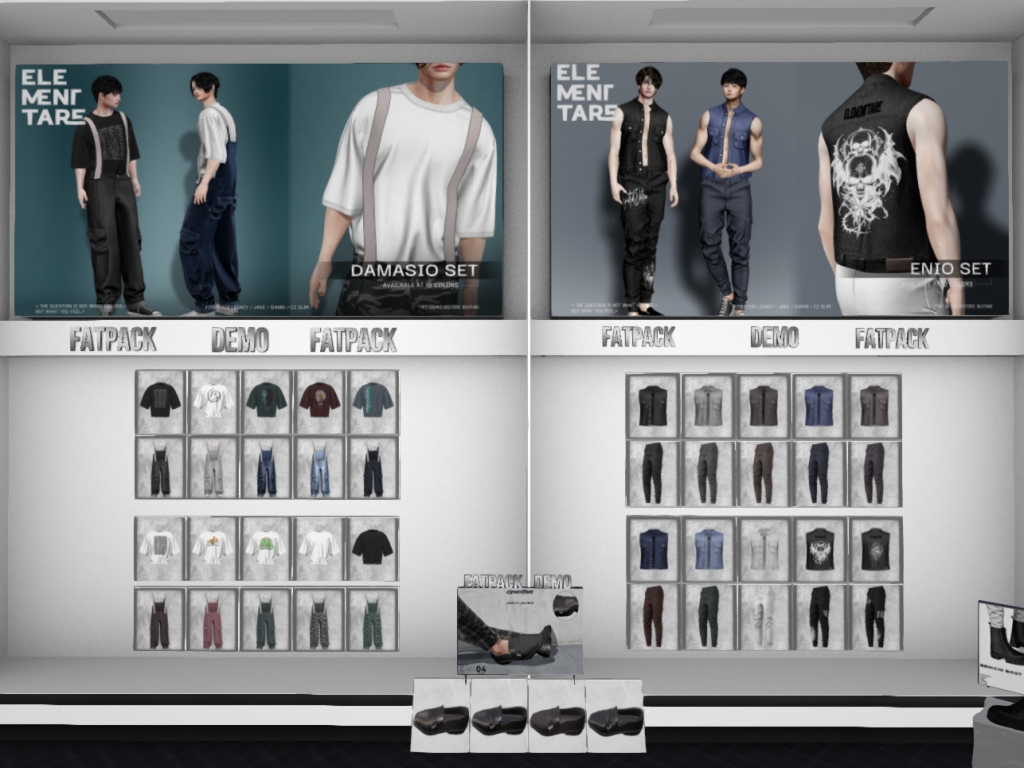Image resolution: width=1024 pixels, height=768 pixels.
Task: Select the white tee with circle graphic
Action: tap(214, 402)
